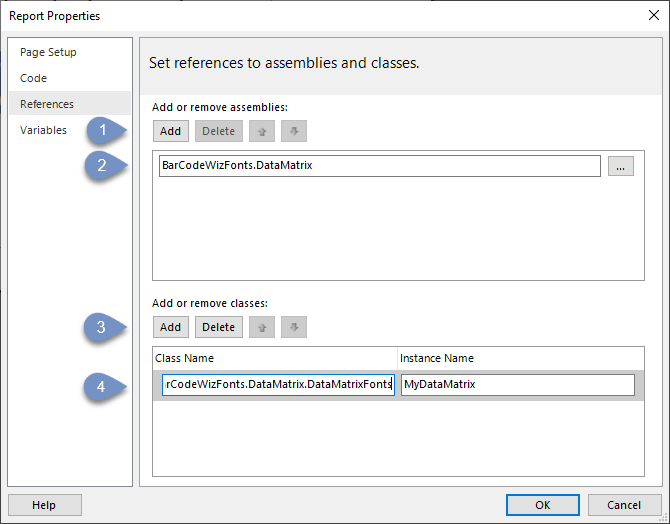Screen dimensions: 670x524
Task: Add a new class entry
Action: click(170, 327)
